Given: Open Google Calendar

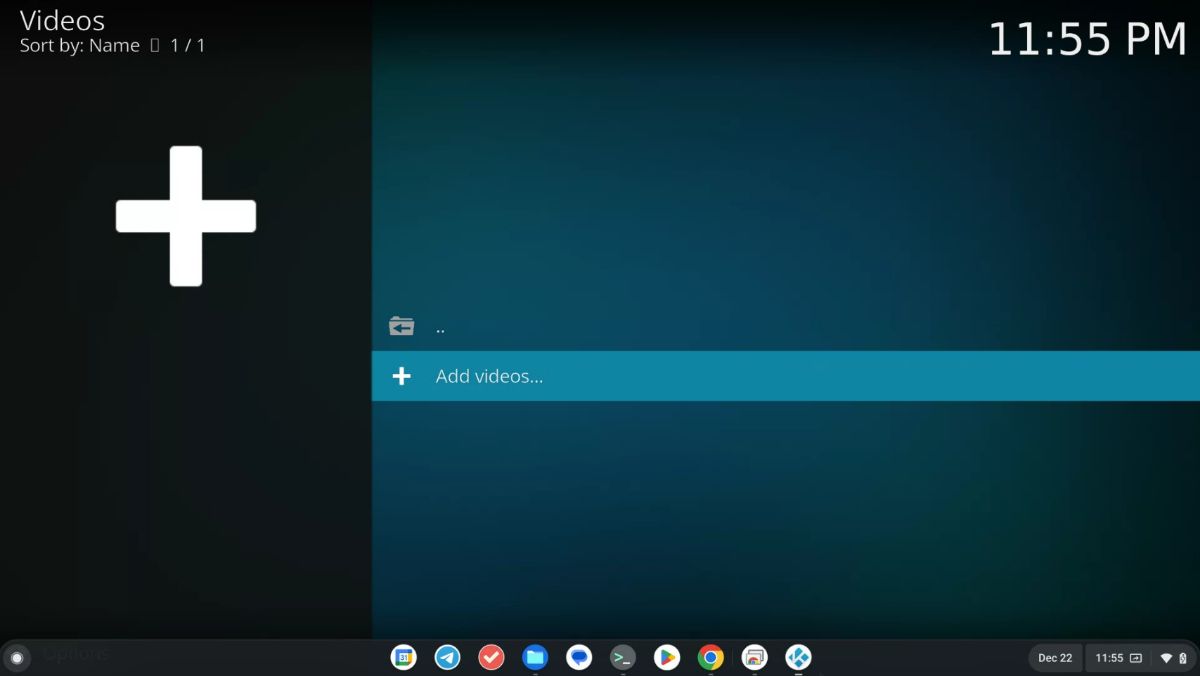Looking at the screenshot, I should (403, 658).
